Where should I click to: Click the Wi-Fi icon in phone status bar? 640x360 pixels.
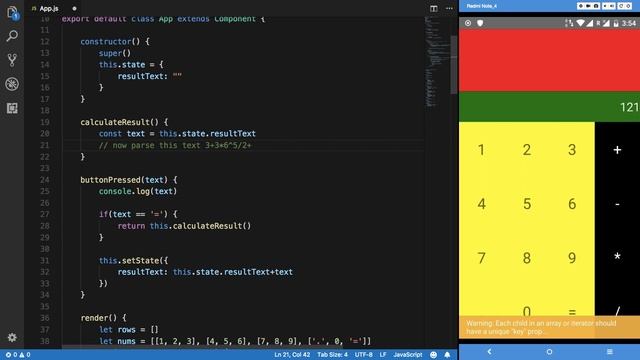point(580,23)
